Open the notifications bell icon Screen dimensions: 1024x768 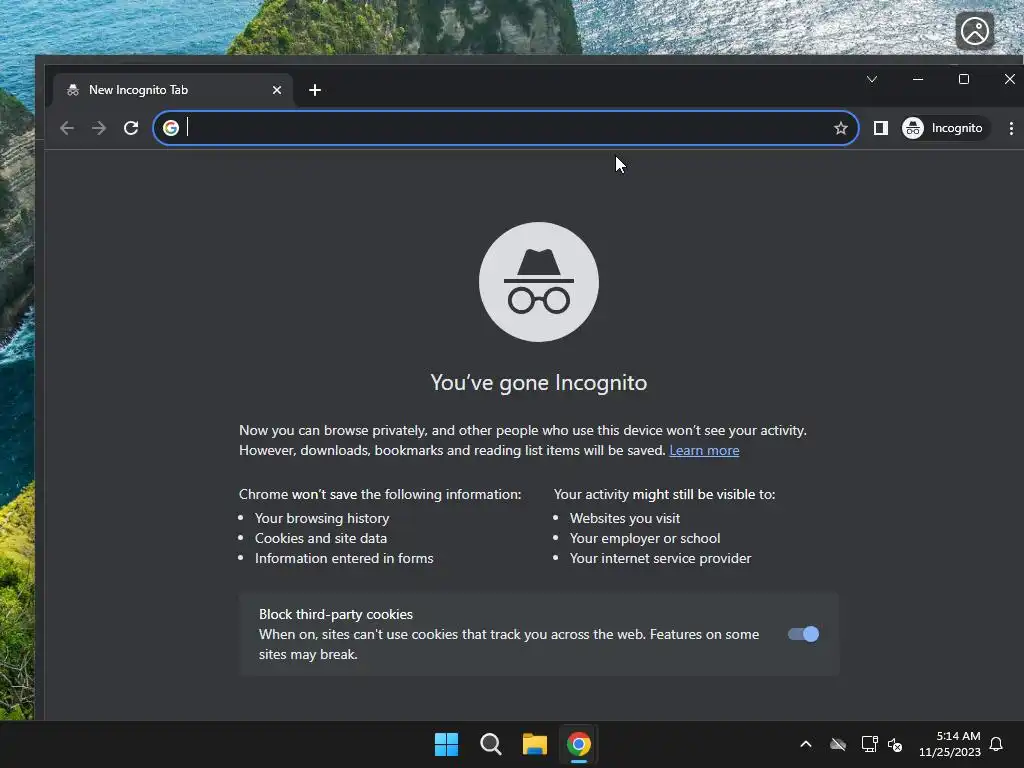[997, 744]
